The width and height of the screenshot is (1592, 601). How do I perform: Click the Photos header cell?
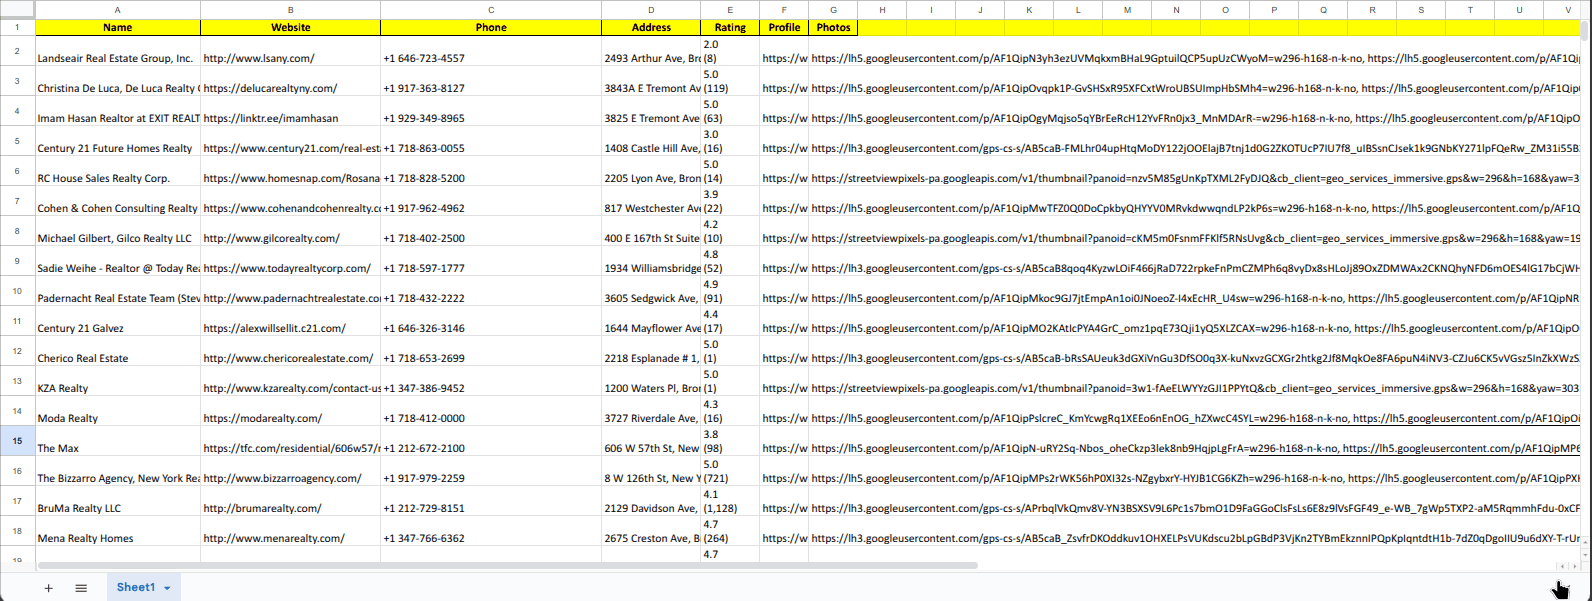[833, 27]
